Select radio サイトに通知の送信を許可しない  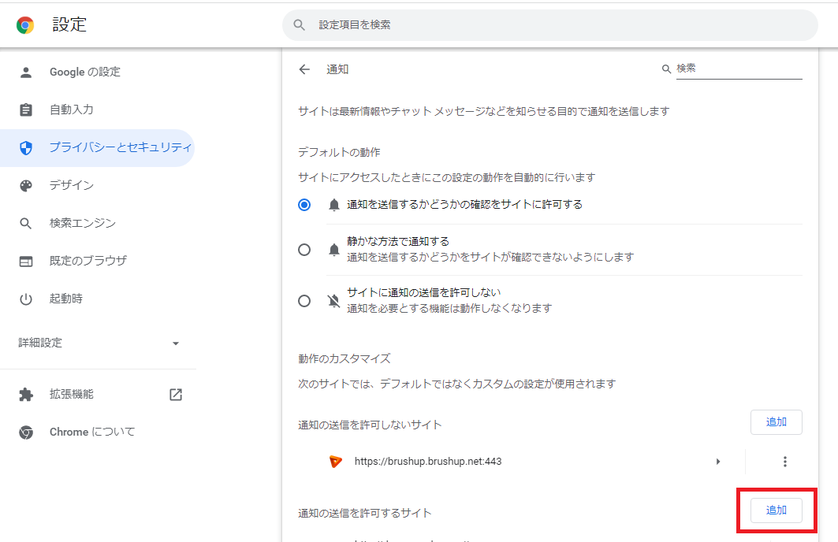tap(304, 301)
